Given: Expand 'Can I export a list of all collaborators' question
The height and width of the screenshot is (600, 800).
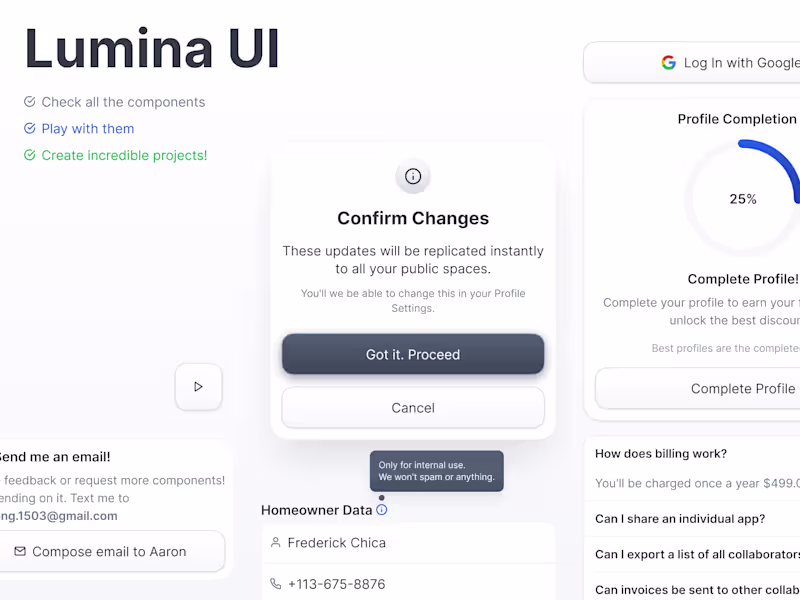Looking at the screenshot, I should [x=696, y=554].
